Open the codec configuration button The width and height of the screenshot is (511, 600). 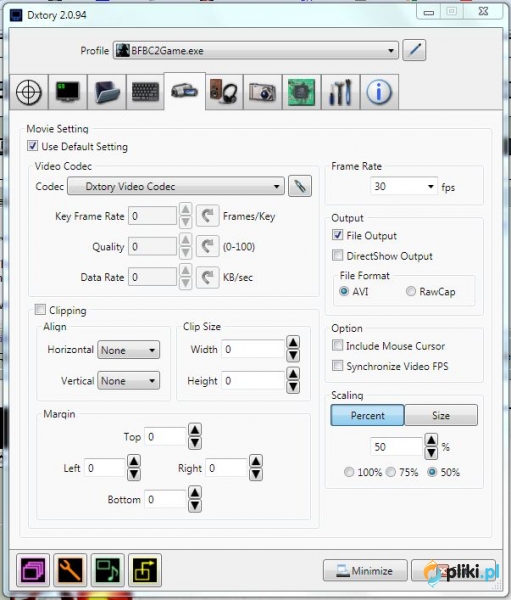coord(300,186)
